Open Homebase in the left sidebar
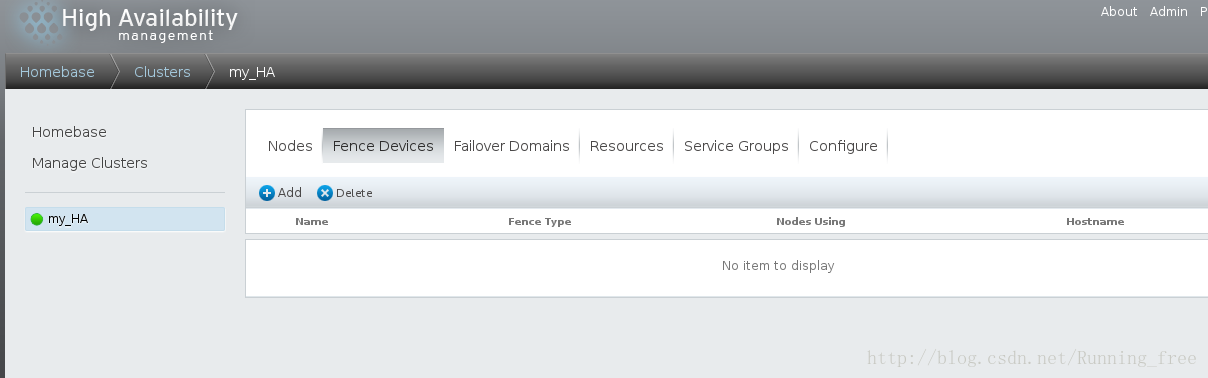1208x378 pixels. pyautogui.click(x=69, y=132)
